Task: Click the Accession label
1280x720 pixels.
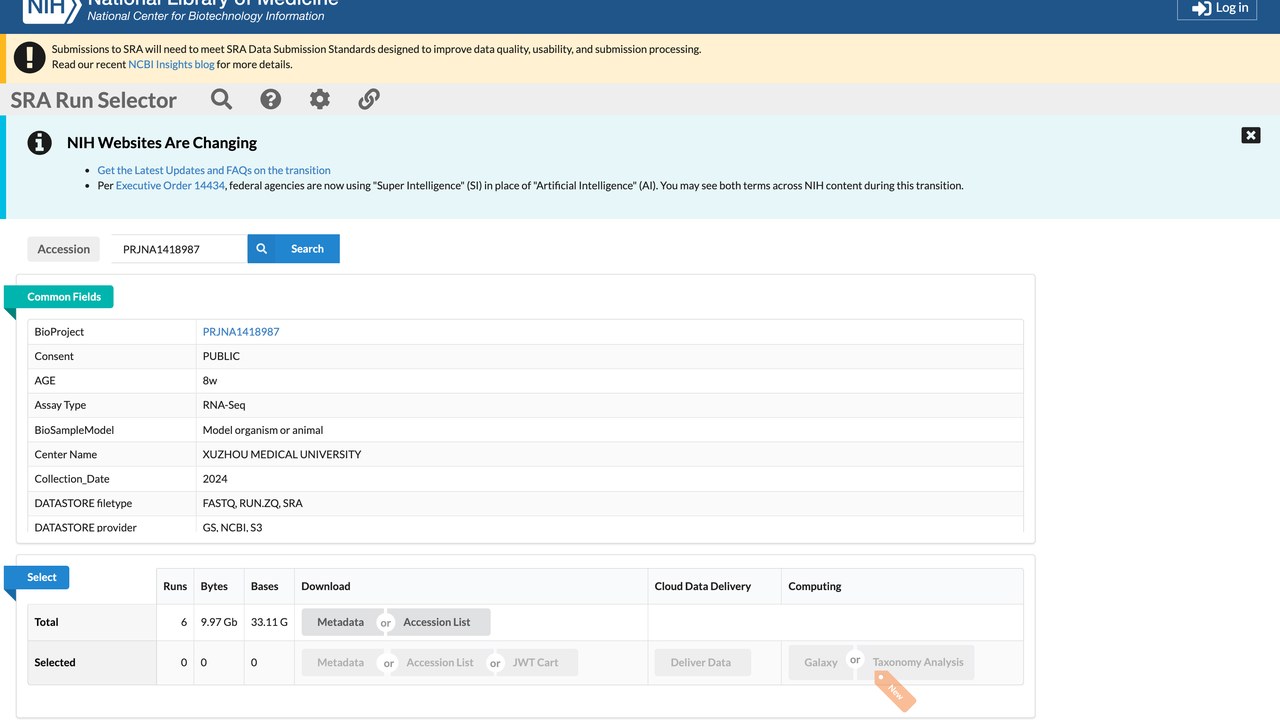Action: 64,249
